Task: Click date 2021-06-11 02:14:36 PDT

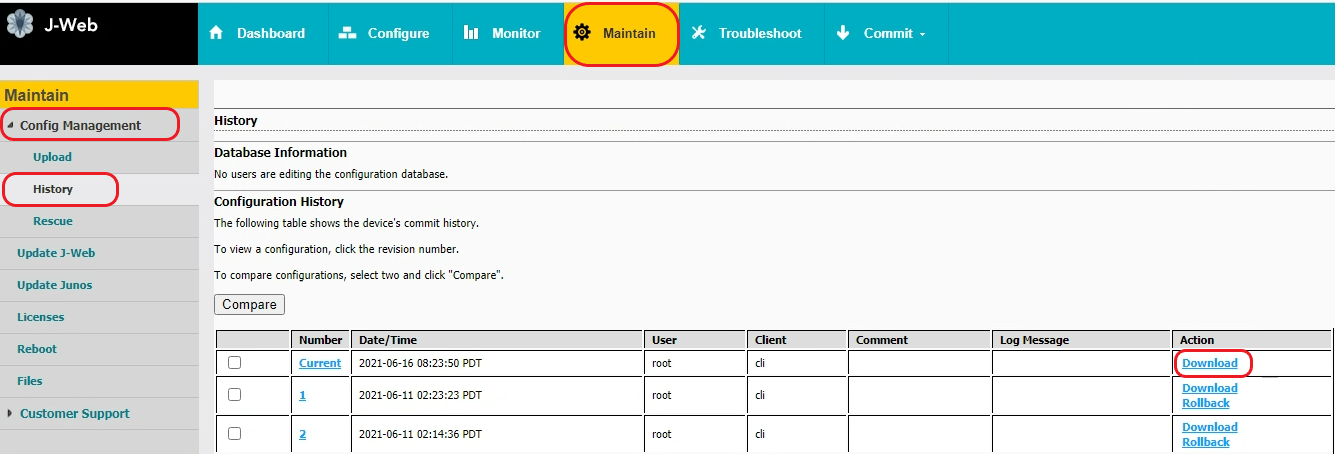Action: 420,434
